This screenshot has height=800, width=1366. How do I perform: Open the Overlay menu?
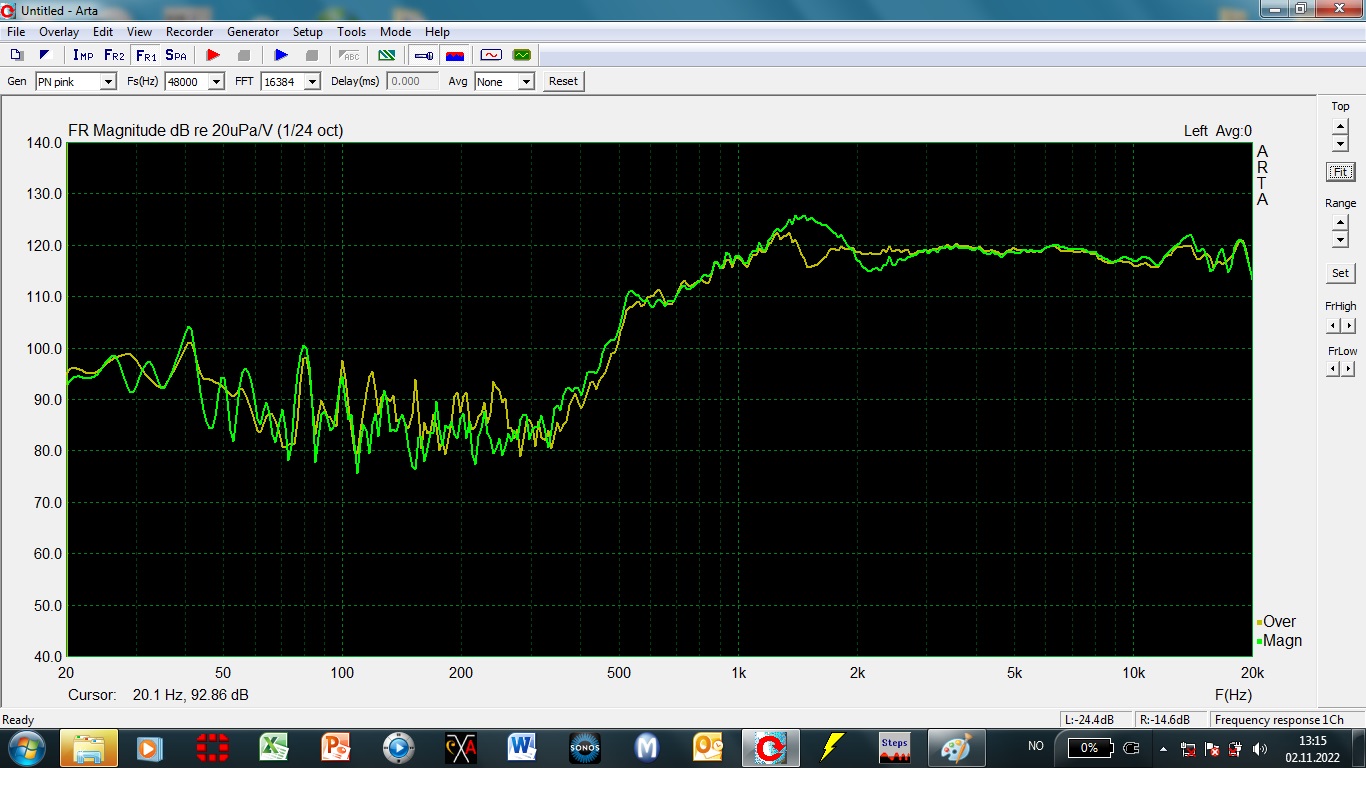[59, 32]
